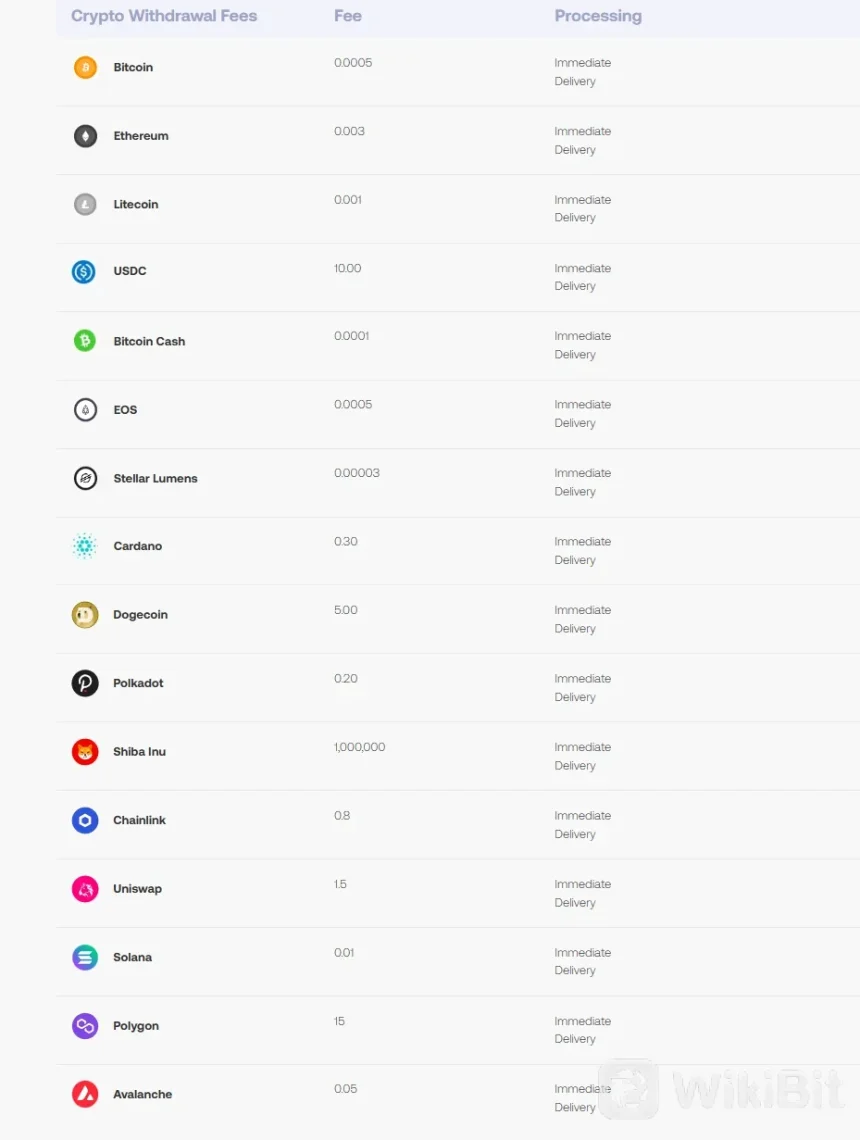Click the Bitcoin coin icon
This screenshot has width=860, height=1140.
[85, 68]
